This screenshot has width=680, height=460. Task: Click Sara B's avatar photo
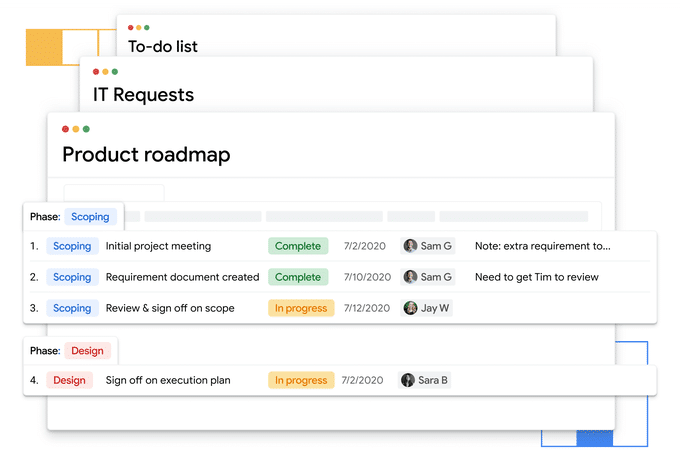(408, 380)
